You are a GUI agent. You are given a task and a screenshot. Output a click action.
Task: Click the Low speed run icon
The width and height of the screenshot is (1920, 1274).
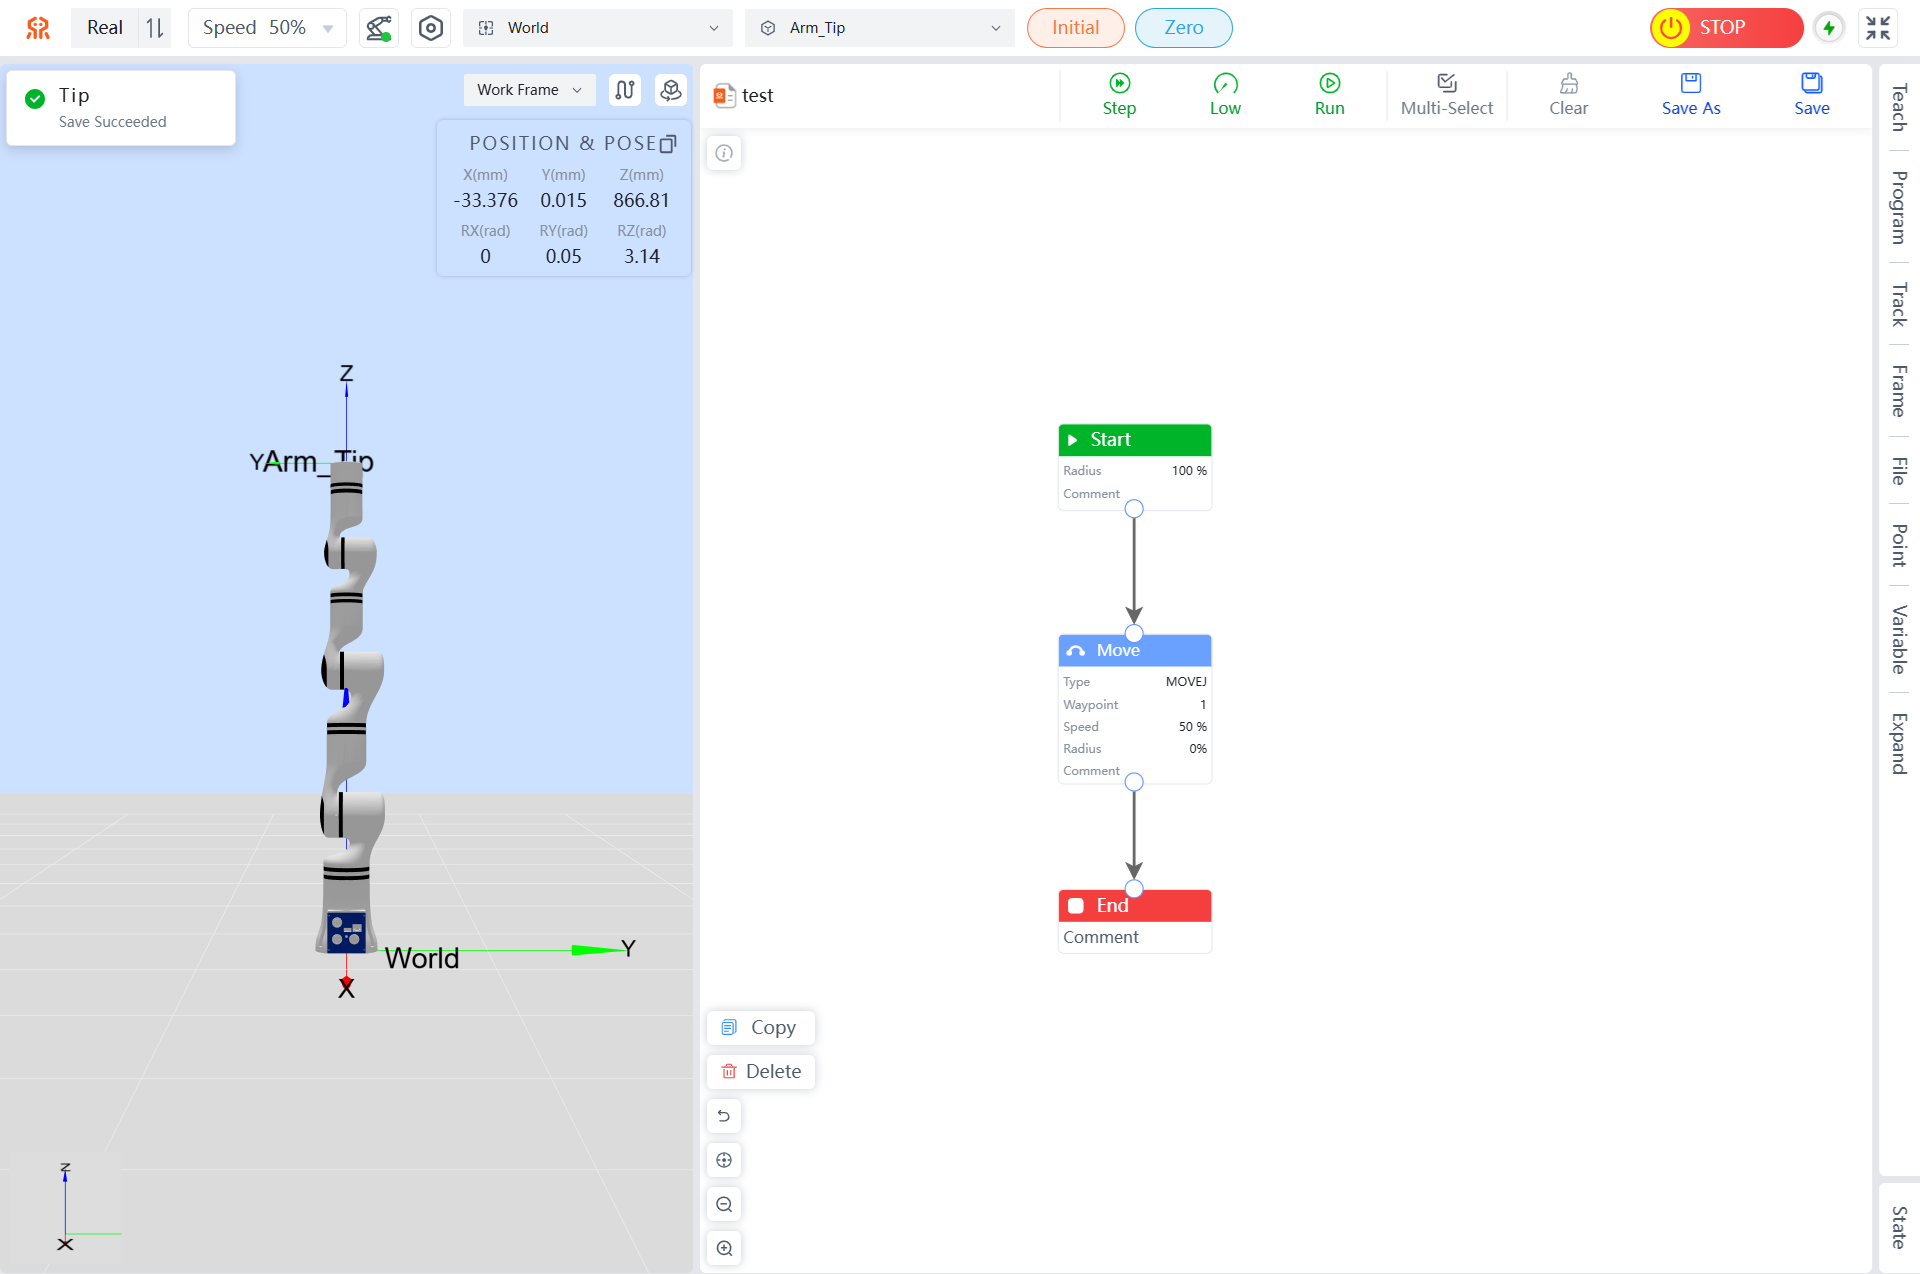pyautogui.click(x=1225, y=84)
